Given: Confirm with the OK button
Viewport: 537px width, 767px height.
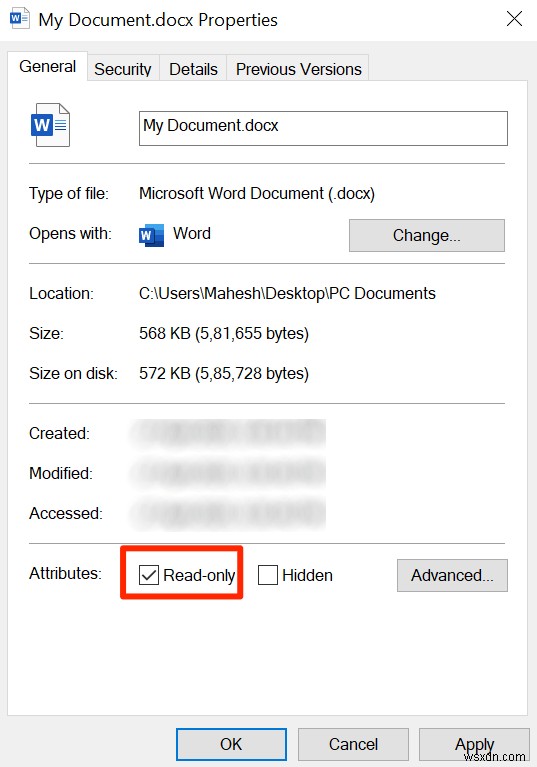Looking at the screenshot, I should click(231, 744).
